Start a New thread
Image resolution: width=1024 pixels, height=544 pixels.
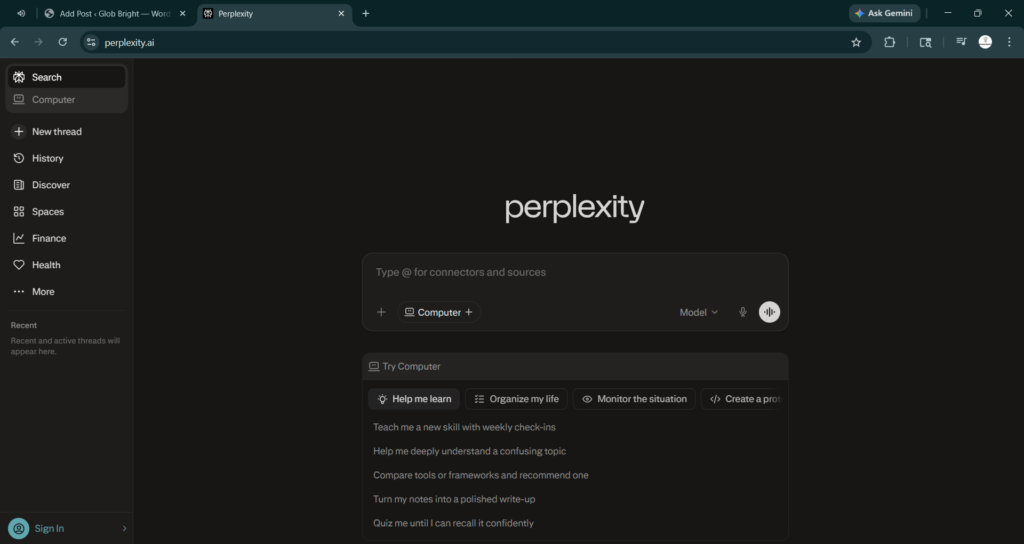(x=56, y=132)
